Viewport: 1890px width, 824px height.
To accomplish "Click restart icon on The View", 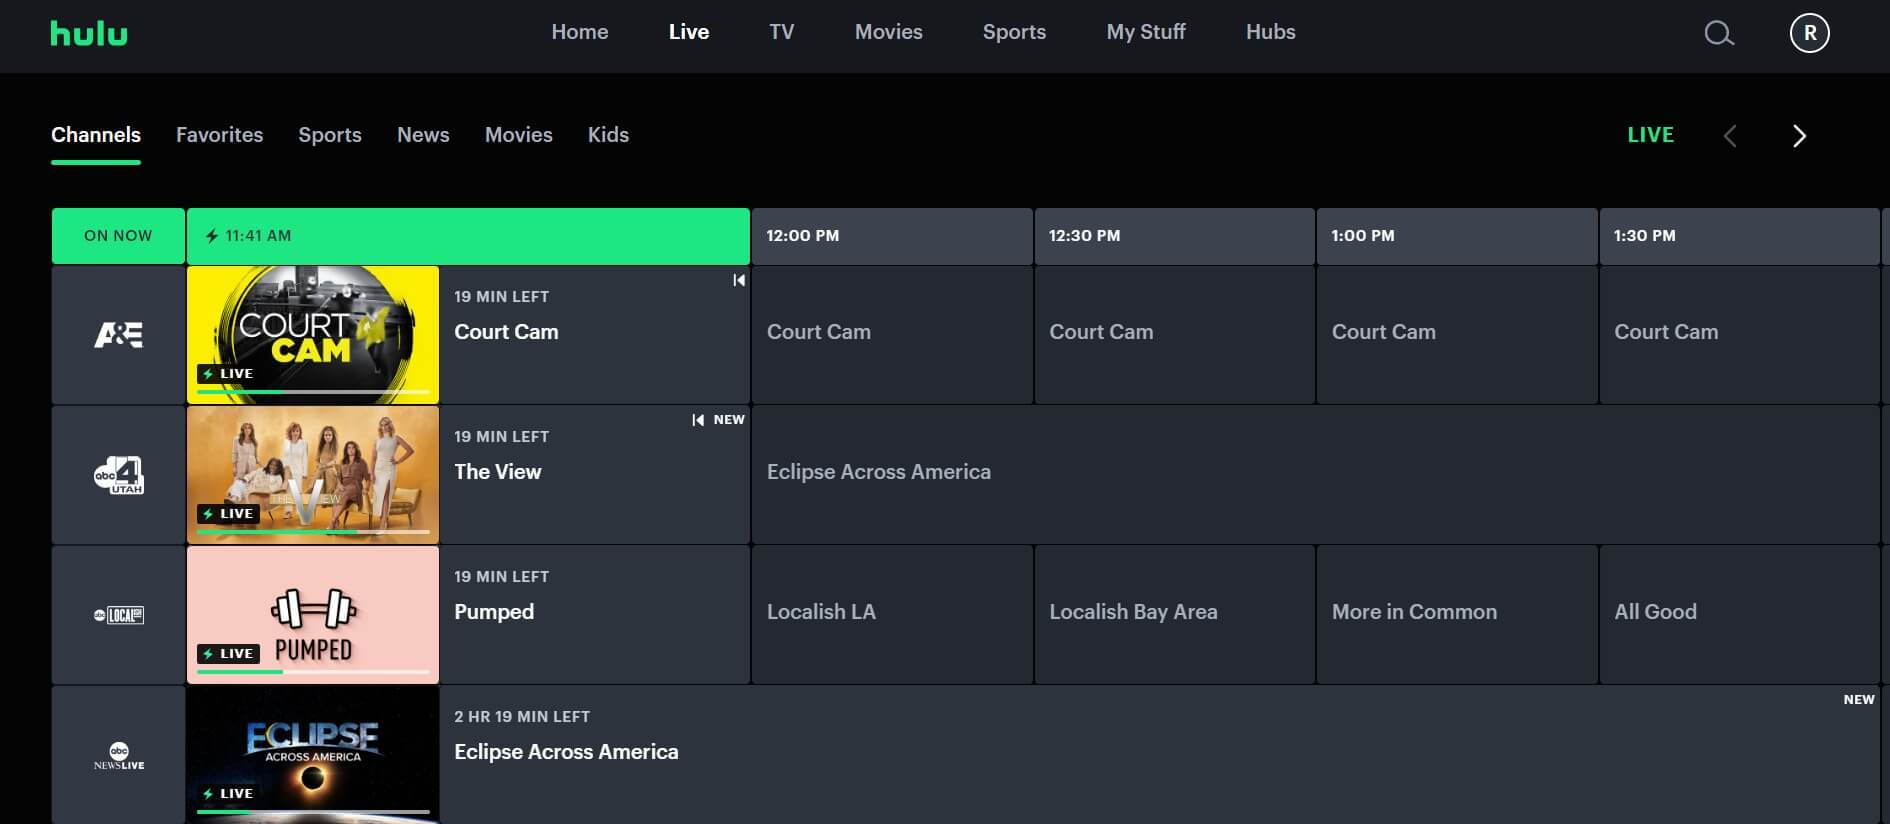I will [698, 420].
